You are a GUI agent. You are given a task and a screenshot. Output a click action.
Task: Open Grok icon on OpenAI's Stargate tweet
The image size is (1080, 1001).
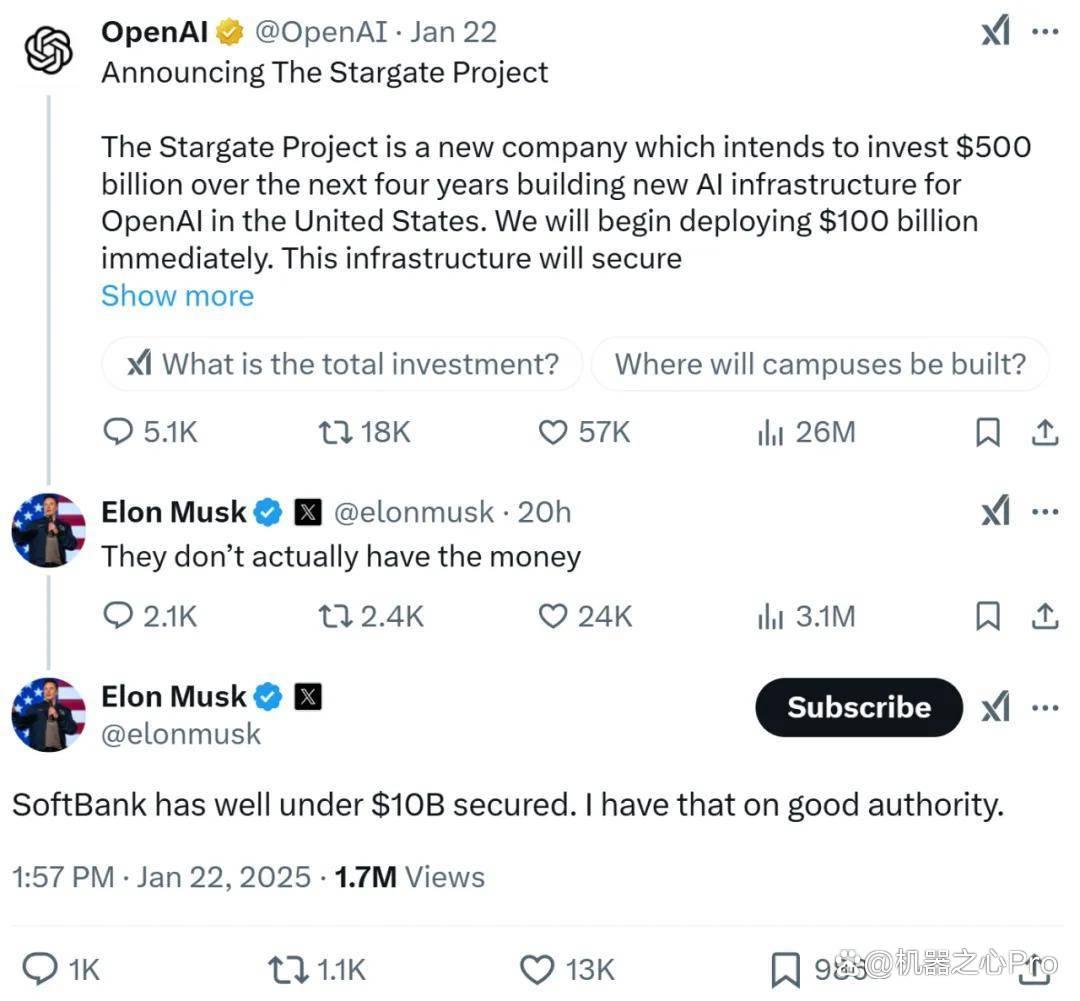pyautogui.click(x=995, y=30)
